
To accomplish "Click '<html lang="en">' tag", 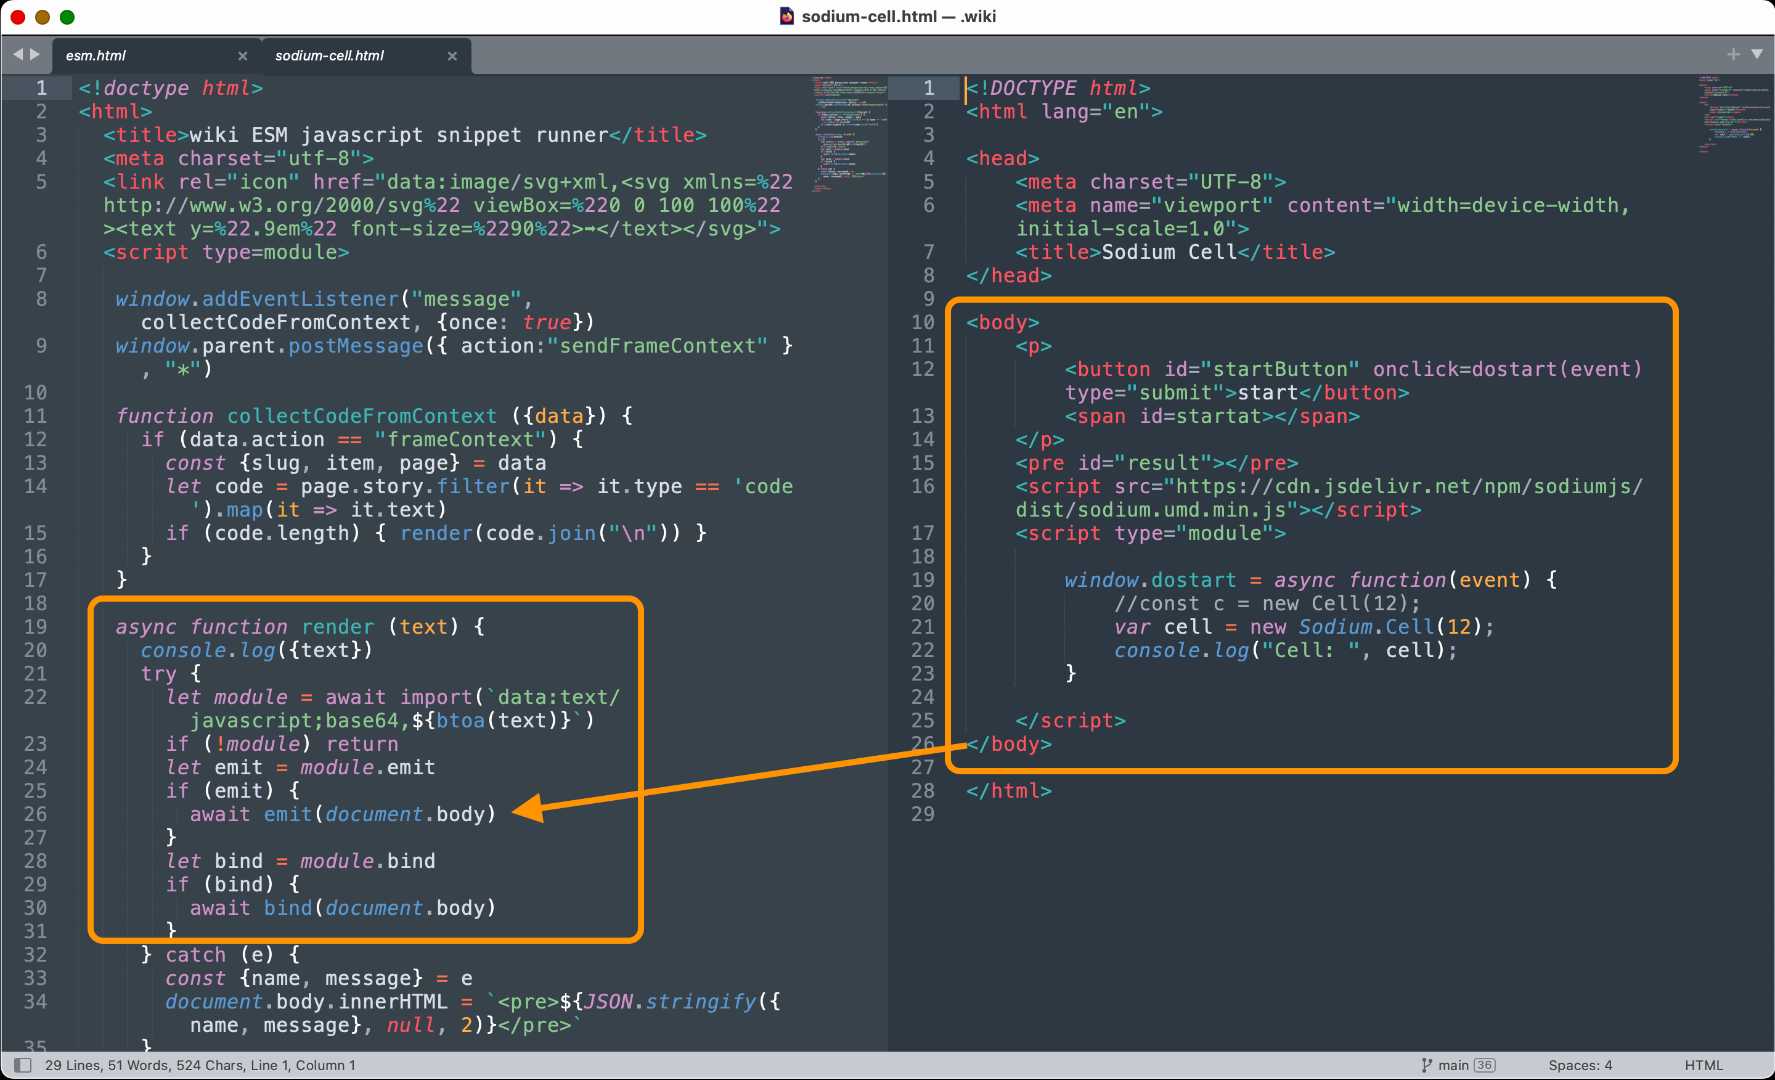I will [1064, 112].
